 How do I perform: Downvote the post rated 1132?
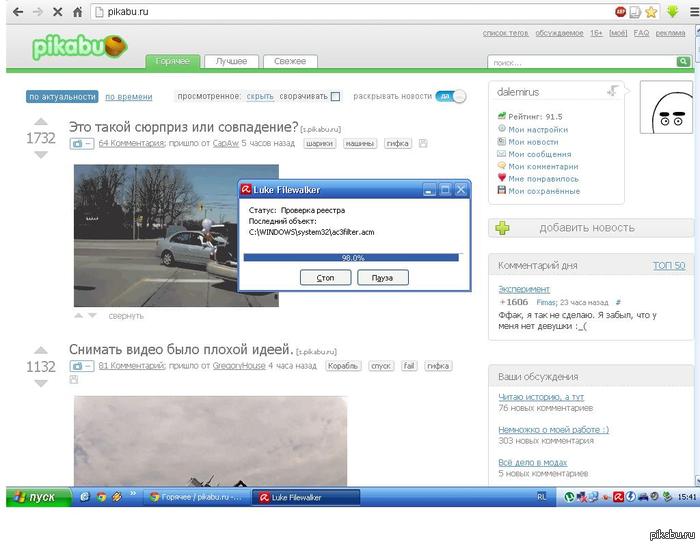coord(41,384)
